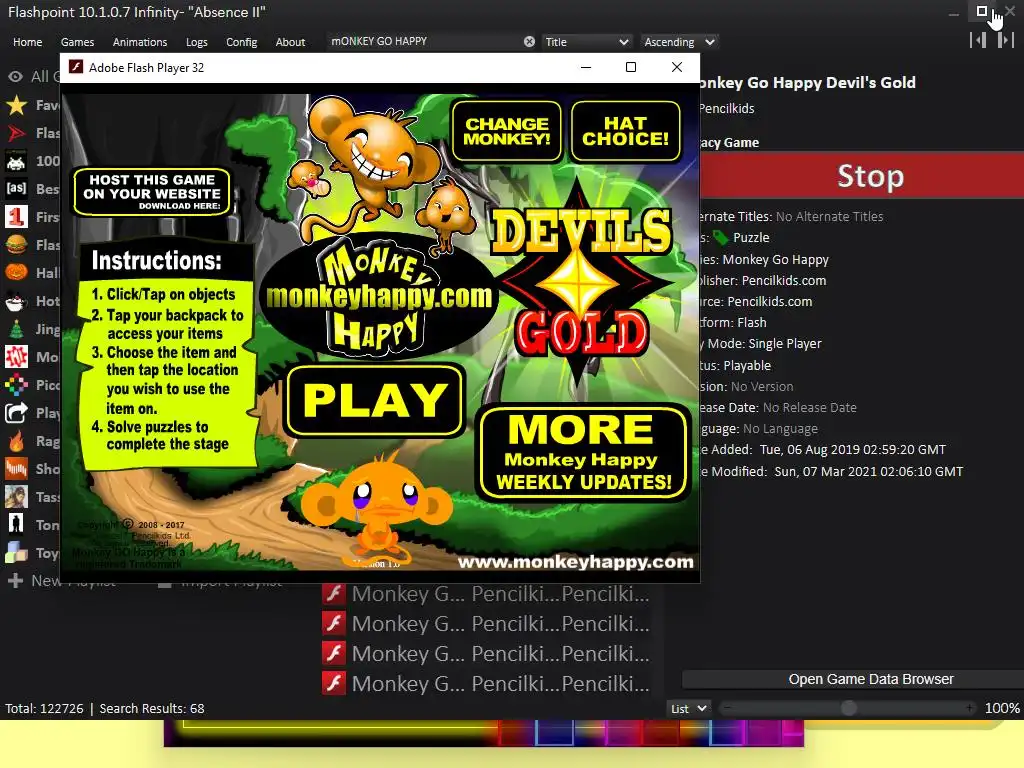
Task: Select the red Flash arrow playlist icon
Action: (x=16, y=133)
